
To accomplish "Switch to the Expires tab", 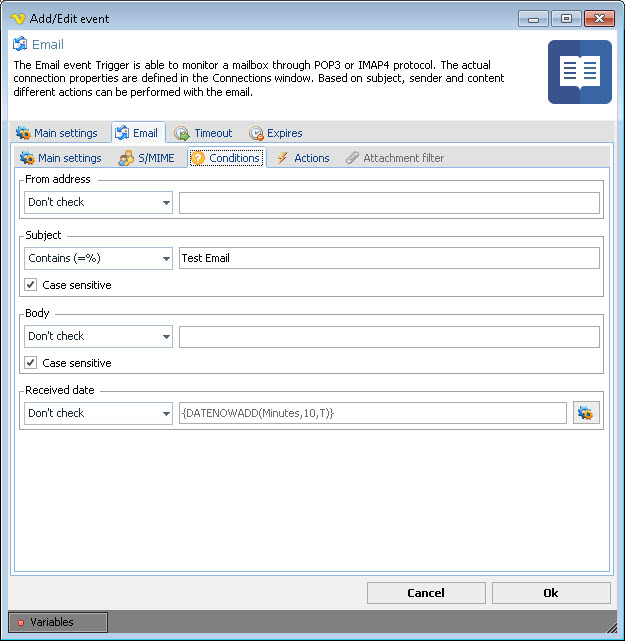I will pos(275,133).
